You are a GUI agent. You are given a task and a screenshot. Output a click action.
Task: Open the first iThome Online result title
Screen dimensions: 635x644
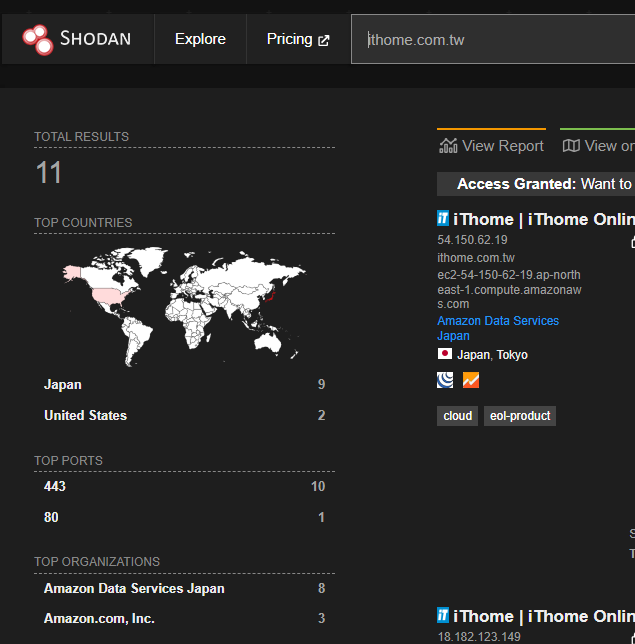(544, 219)
